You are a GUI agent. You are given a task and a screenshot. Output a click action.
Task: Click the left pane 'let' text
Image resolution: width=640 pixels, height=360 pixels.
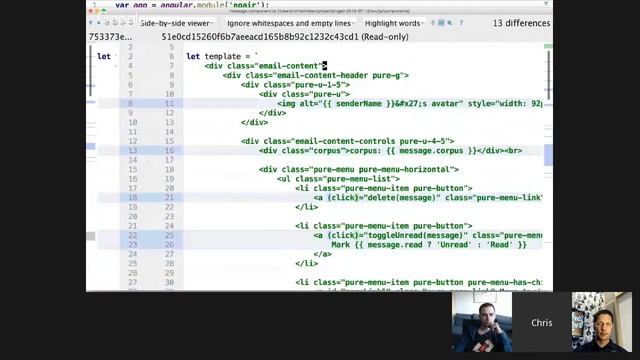104,56
